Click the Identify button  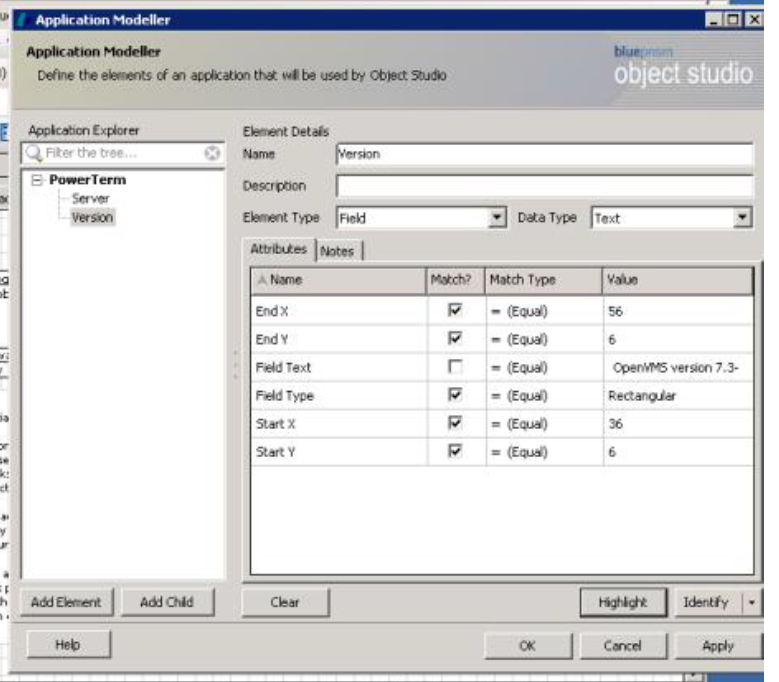coord(705,603)
